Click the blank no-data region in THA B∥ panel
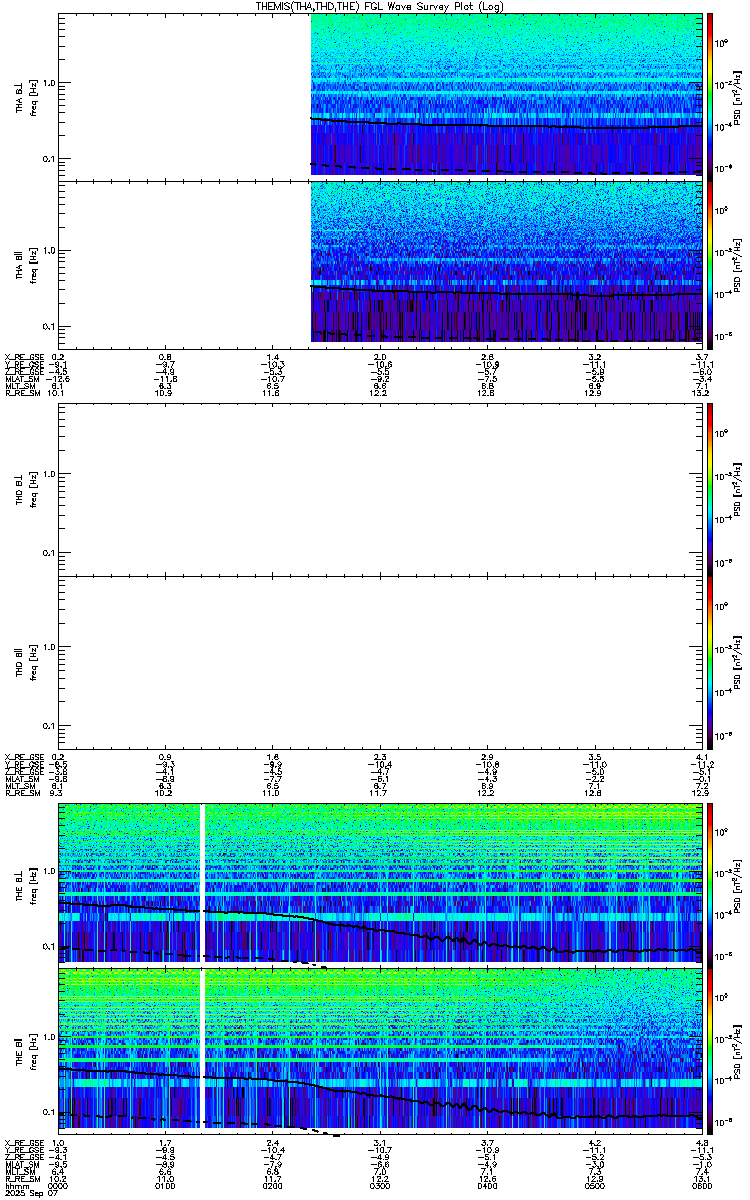 [x=185, y=263]
